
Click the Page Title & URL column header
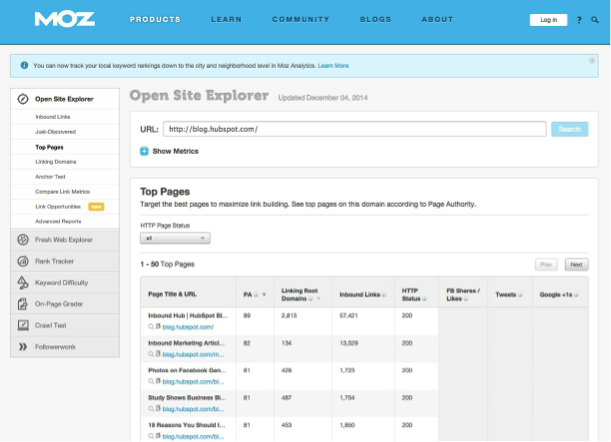coord(172,294)
